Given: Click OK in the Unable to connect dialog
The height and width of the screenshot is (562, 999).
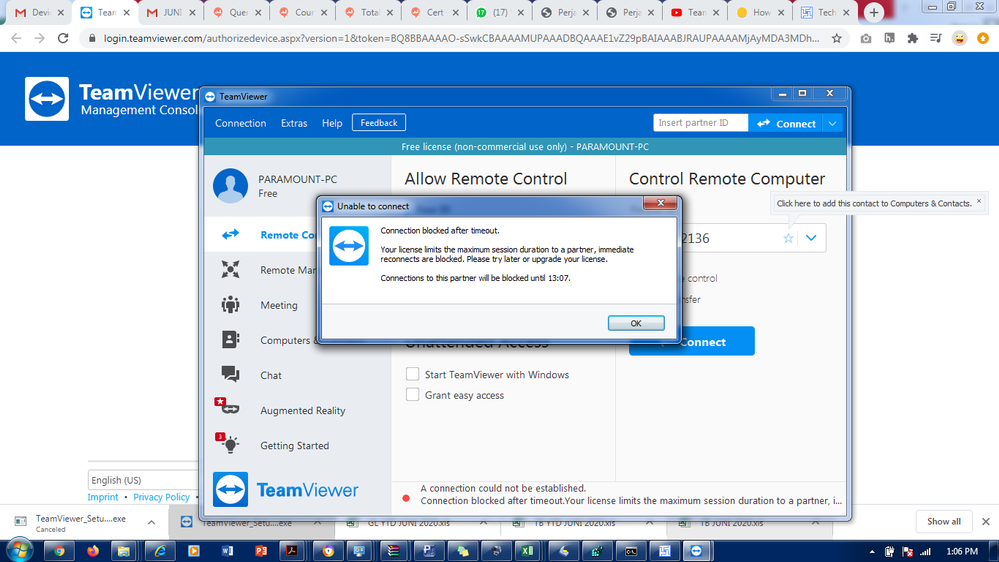Looking at the screenshot, I should point(636,323).
